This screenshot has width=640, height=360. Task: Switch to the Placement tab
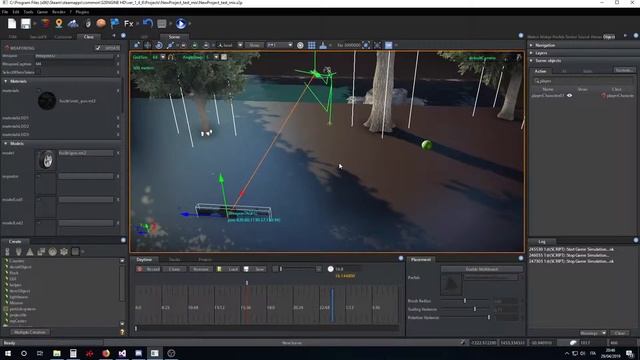click(x=421, y=260)
